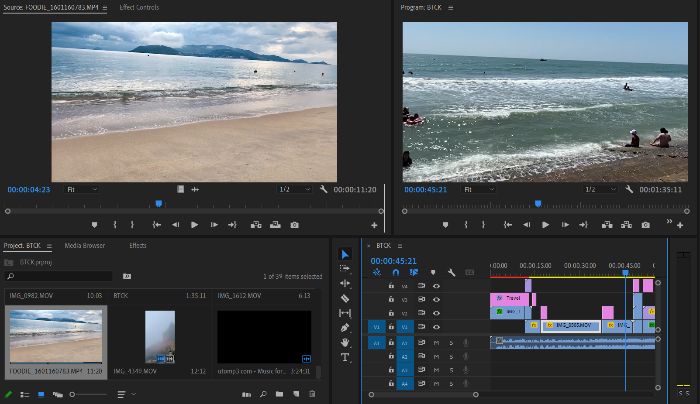Add marker on the timeline panel
The image size is (700, 404).
(x=433, y=272)
